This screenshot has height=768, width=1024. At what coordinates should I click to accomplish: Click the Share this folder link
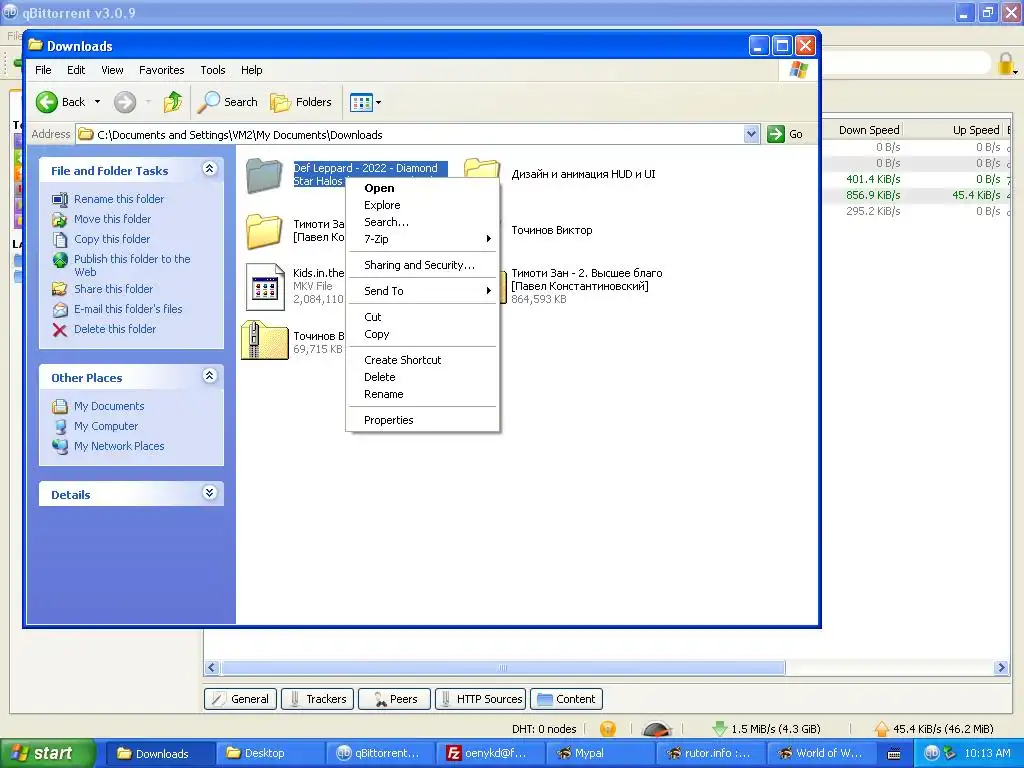113,289
